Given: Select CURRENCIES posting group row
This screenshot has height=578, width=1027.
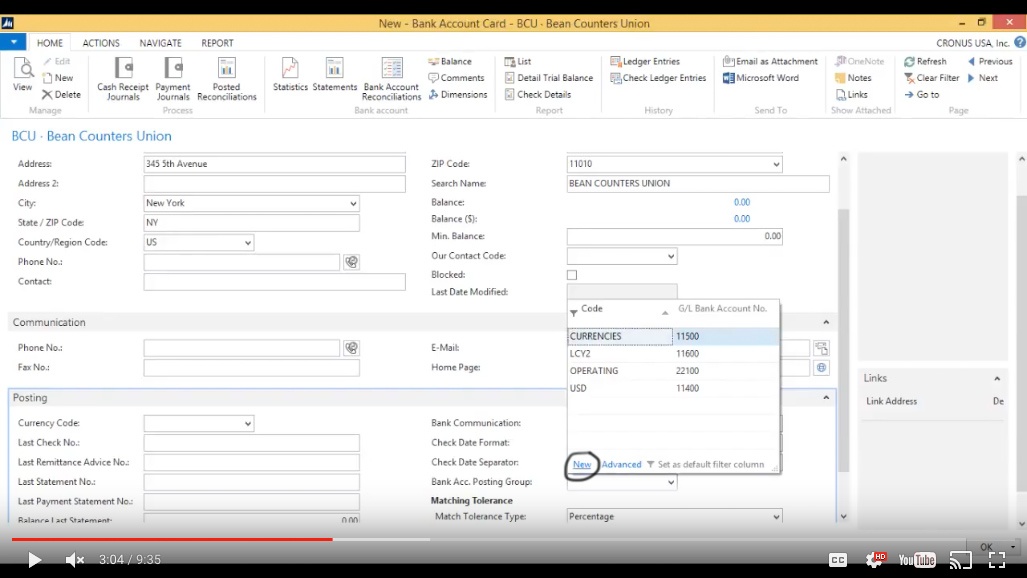Looking at the screenshot, I should (673, 336).
